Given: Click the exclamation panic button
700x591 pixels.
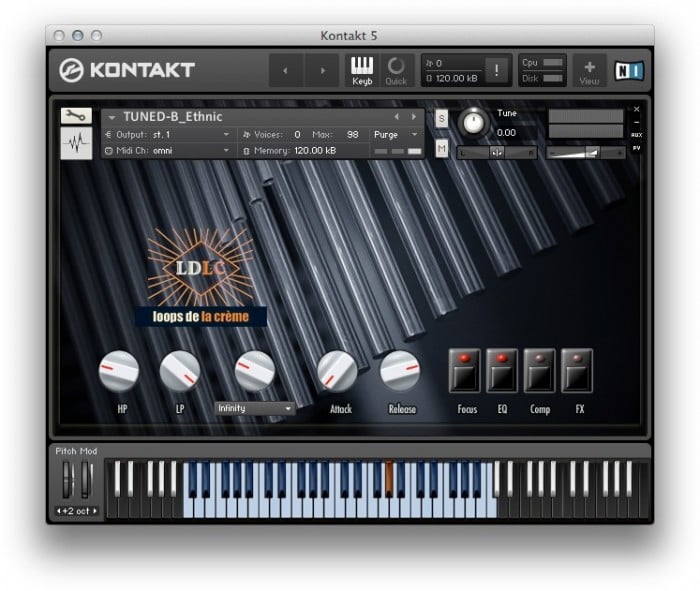Looking at the screenshot, I should (x=496, y=70).
